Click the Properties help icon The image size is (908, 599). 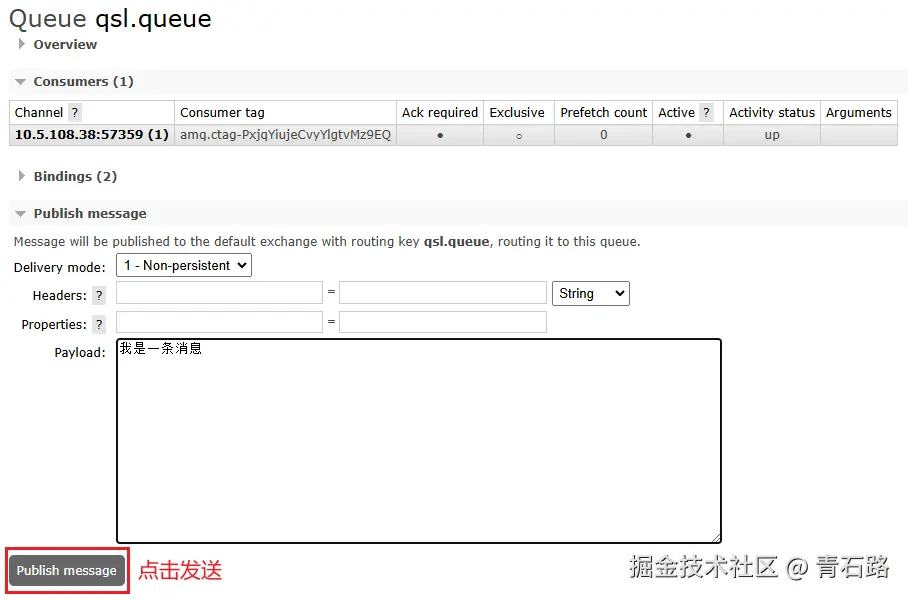[97, 324]
